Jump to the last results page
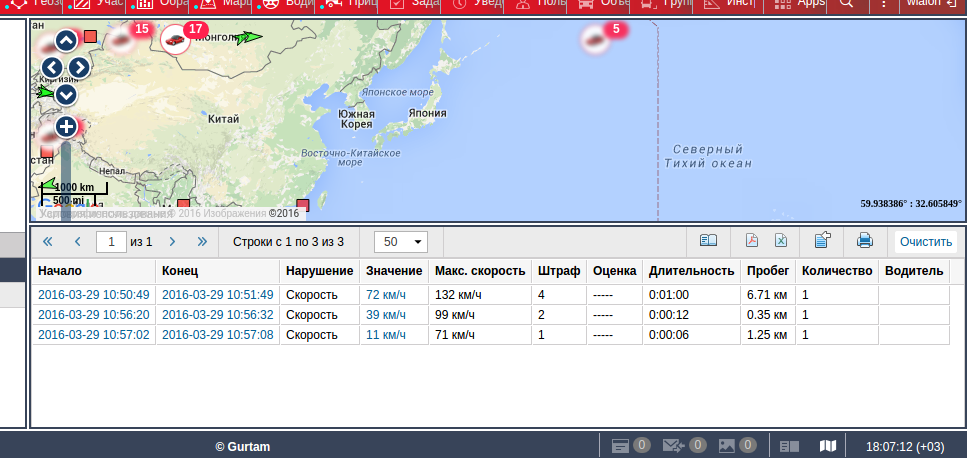Viewport: 968px width, 458px height. coord(202,241)
